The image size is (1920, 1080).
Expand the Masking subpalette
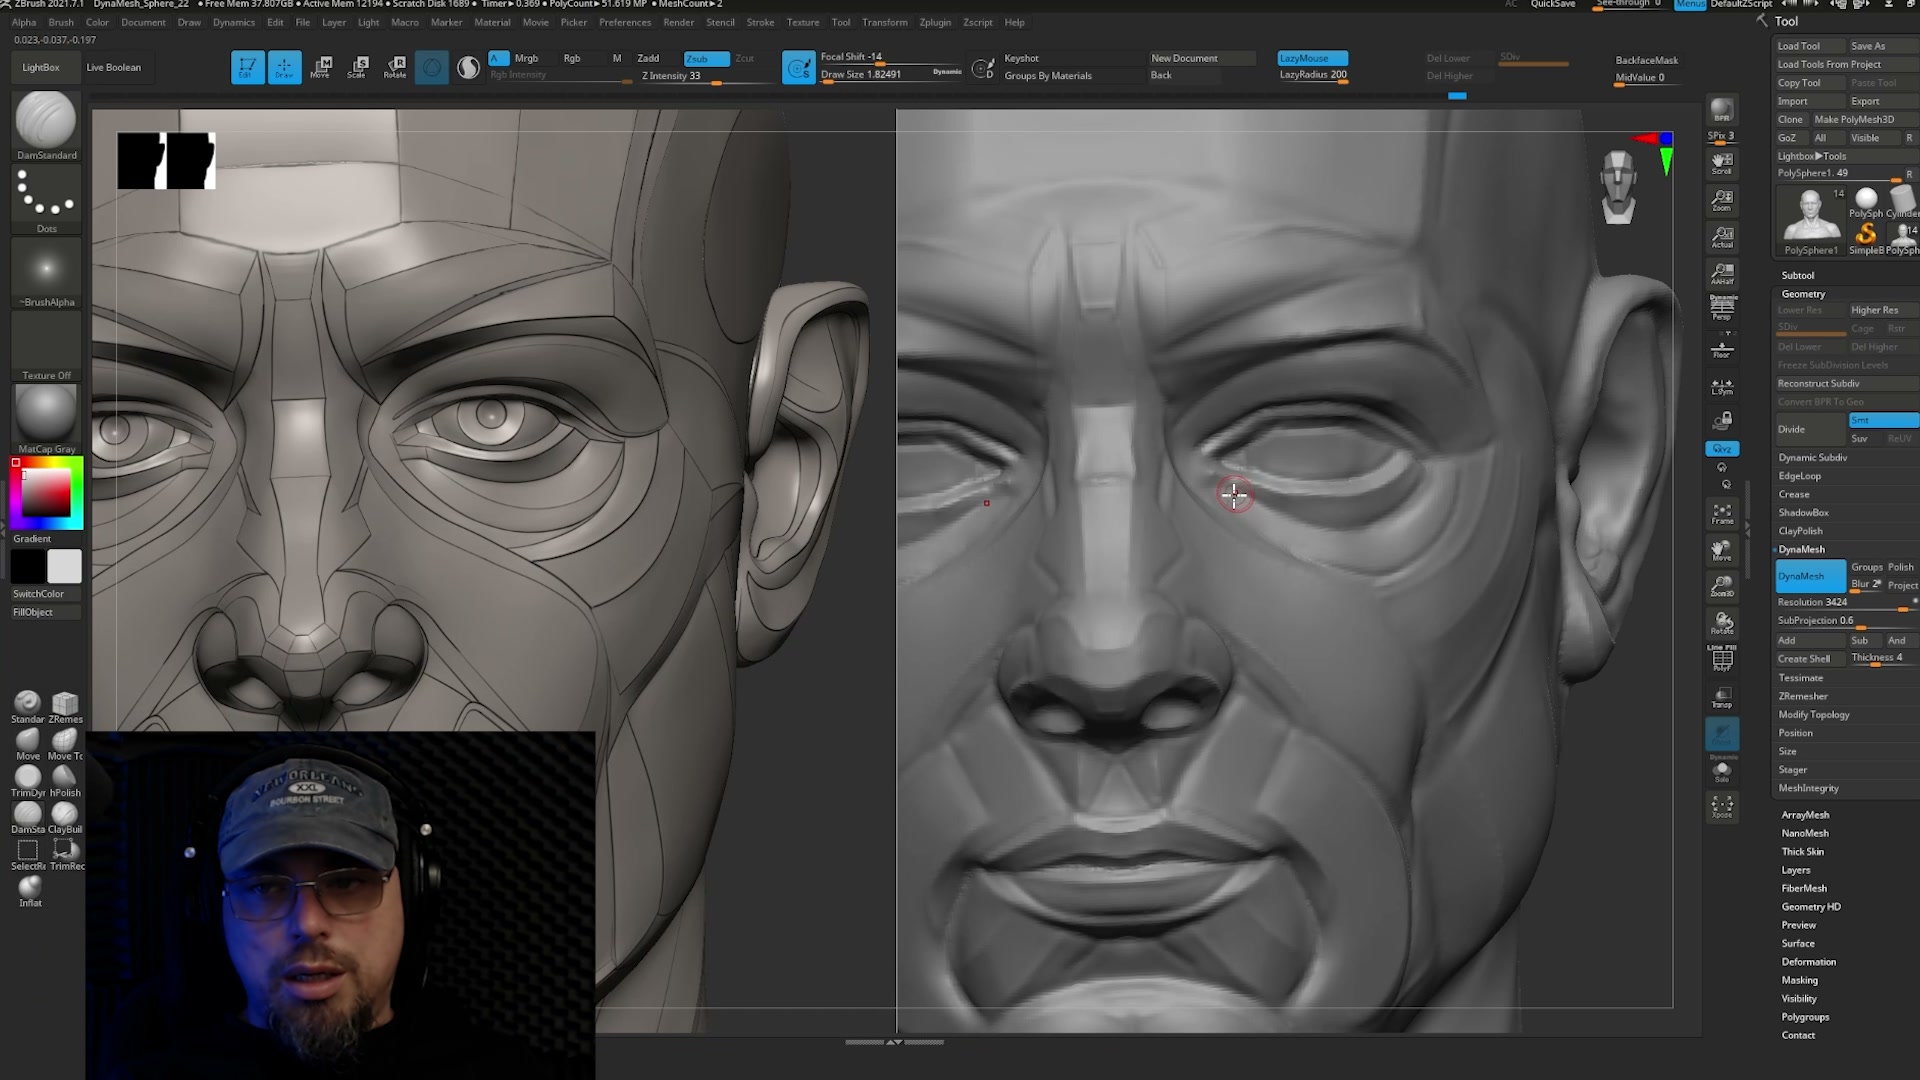click(x=1799, y=980)
